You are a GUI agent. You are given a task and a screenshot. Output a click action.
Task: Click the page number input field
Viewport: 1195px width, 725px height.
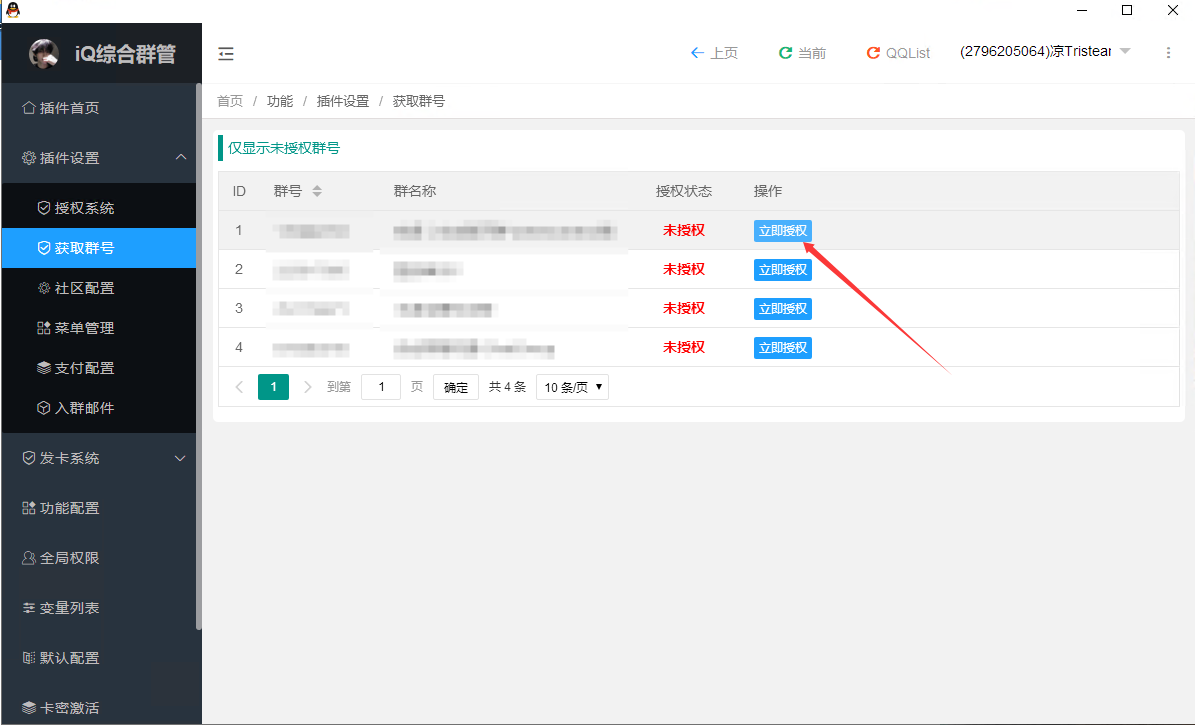coord(381,387)
